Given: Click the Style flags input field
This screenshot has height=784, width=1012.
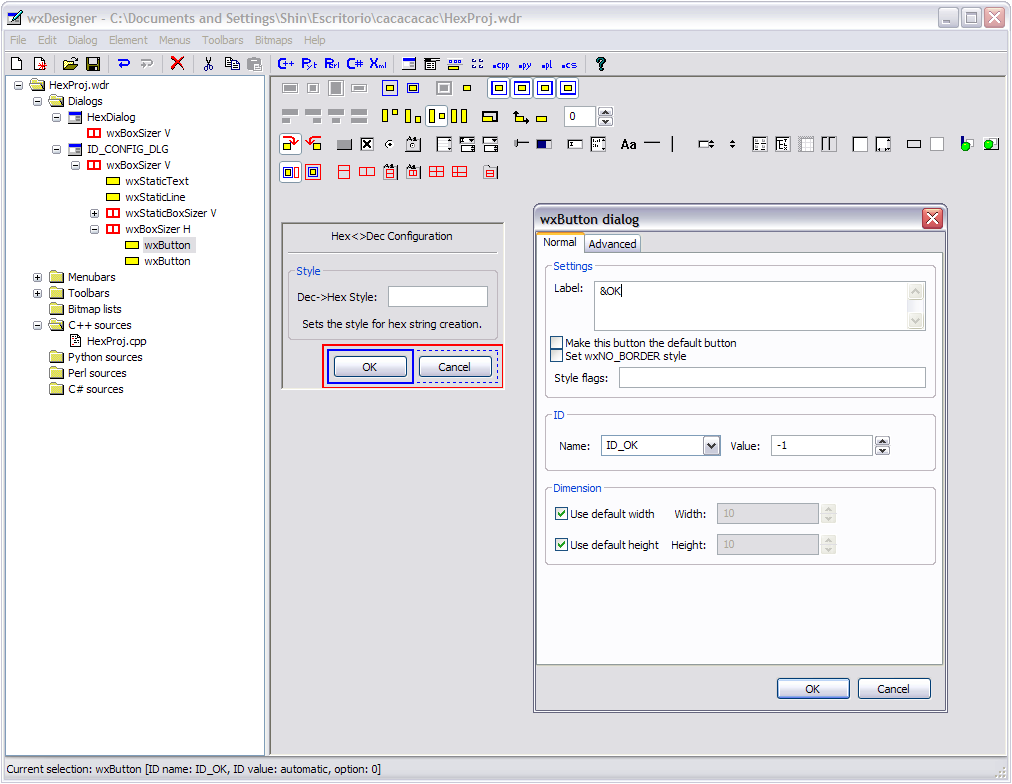Looking at the screenshot, I should tap(771, 378).
